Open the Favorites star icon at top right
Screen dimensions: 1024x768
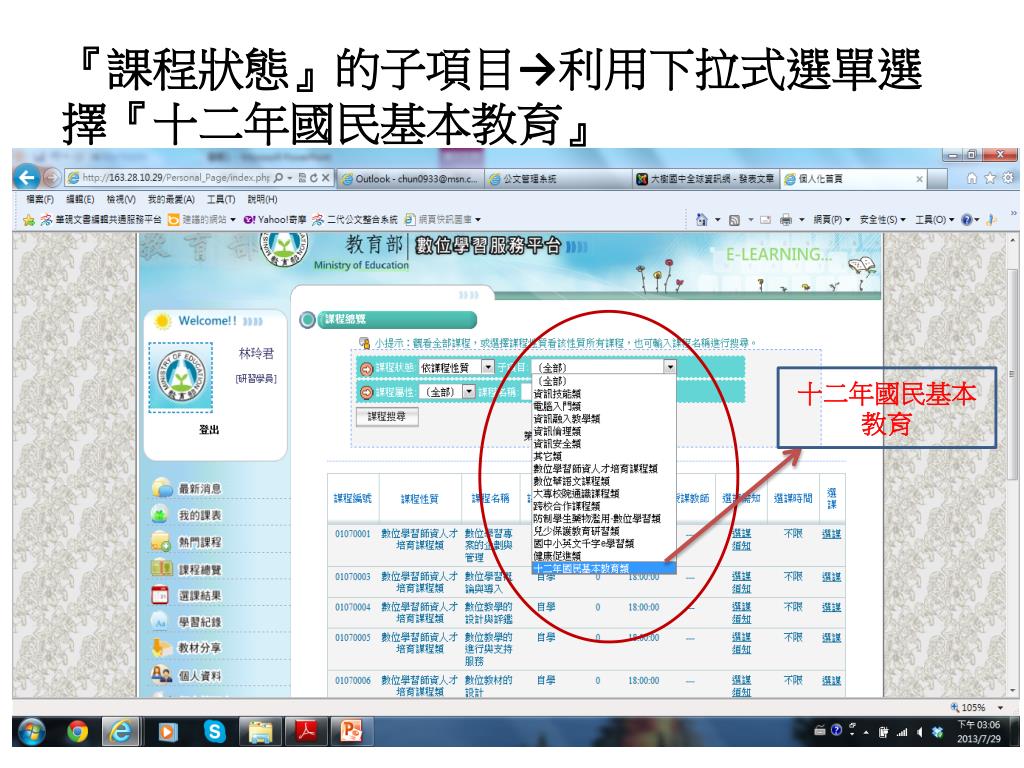(990, 178)
